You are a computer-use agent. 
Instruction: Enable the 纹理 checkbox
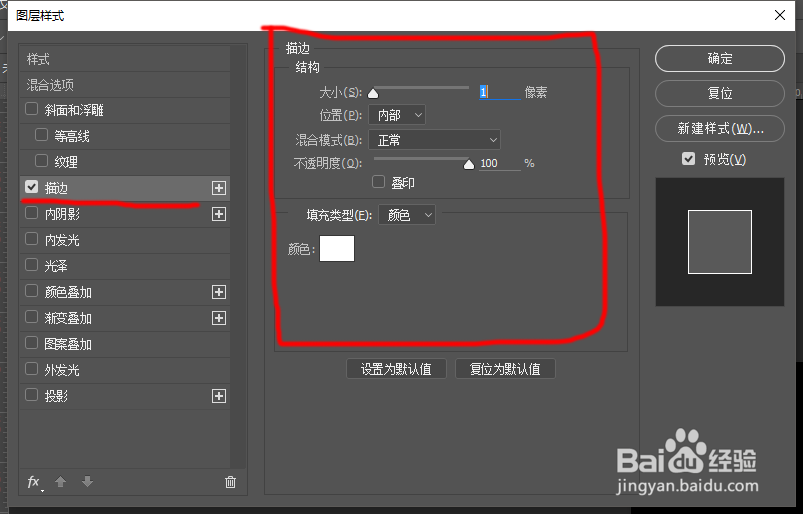tap(41, 161)
